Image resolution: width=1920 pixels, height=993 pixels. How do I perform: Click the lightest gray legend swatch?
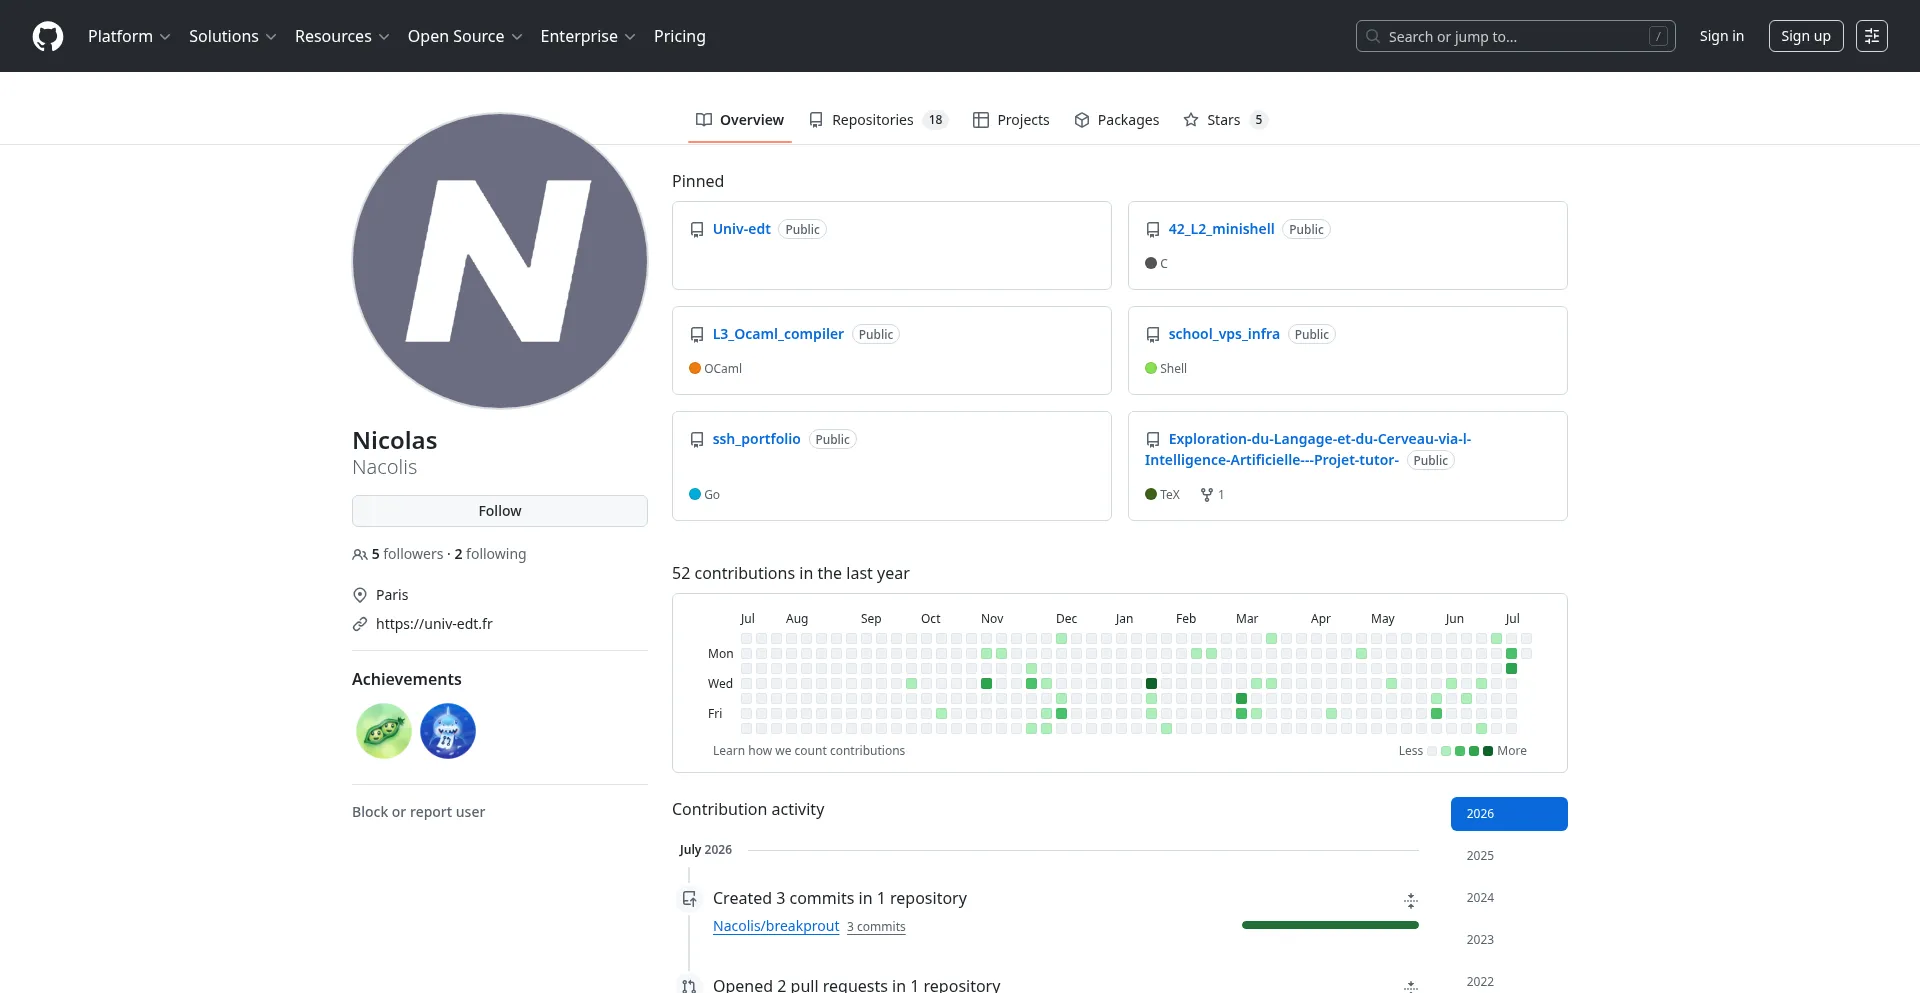tap(1432, 751)
